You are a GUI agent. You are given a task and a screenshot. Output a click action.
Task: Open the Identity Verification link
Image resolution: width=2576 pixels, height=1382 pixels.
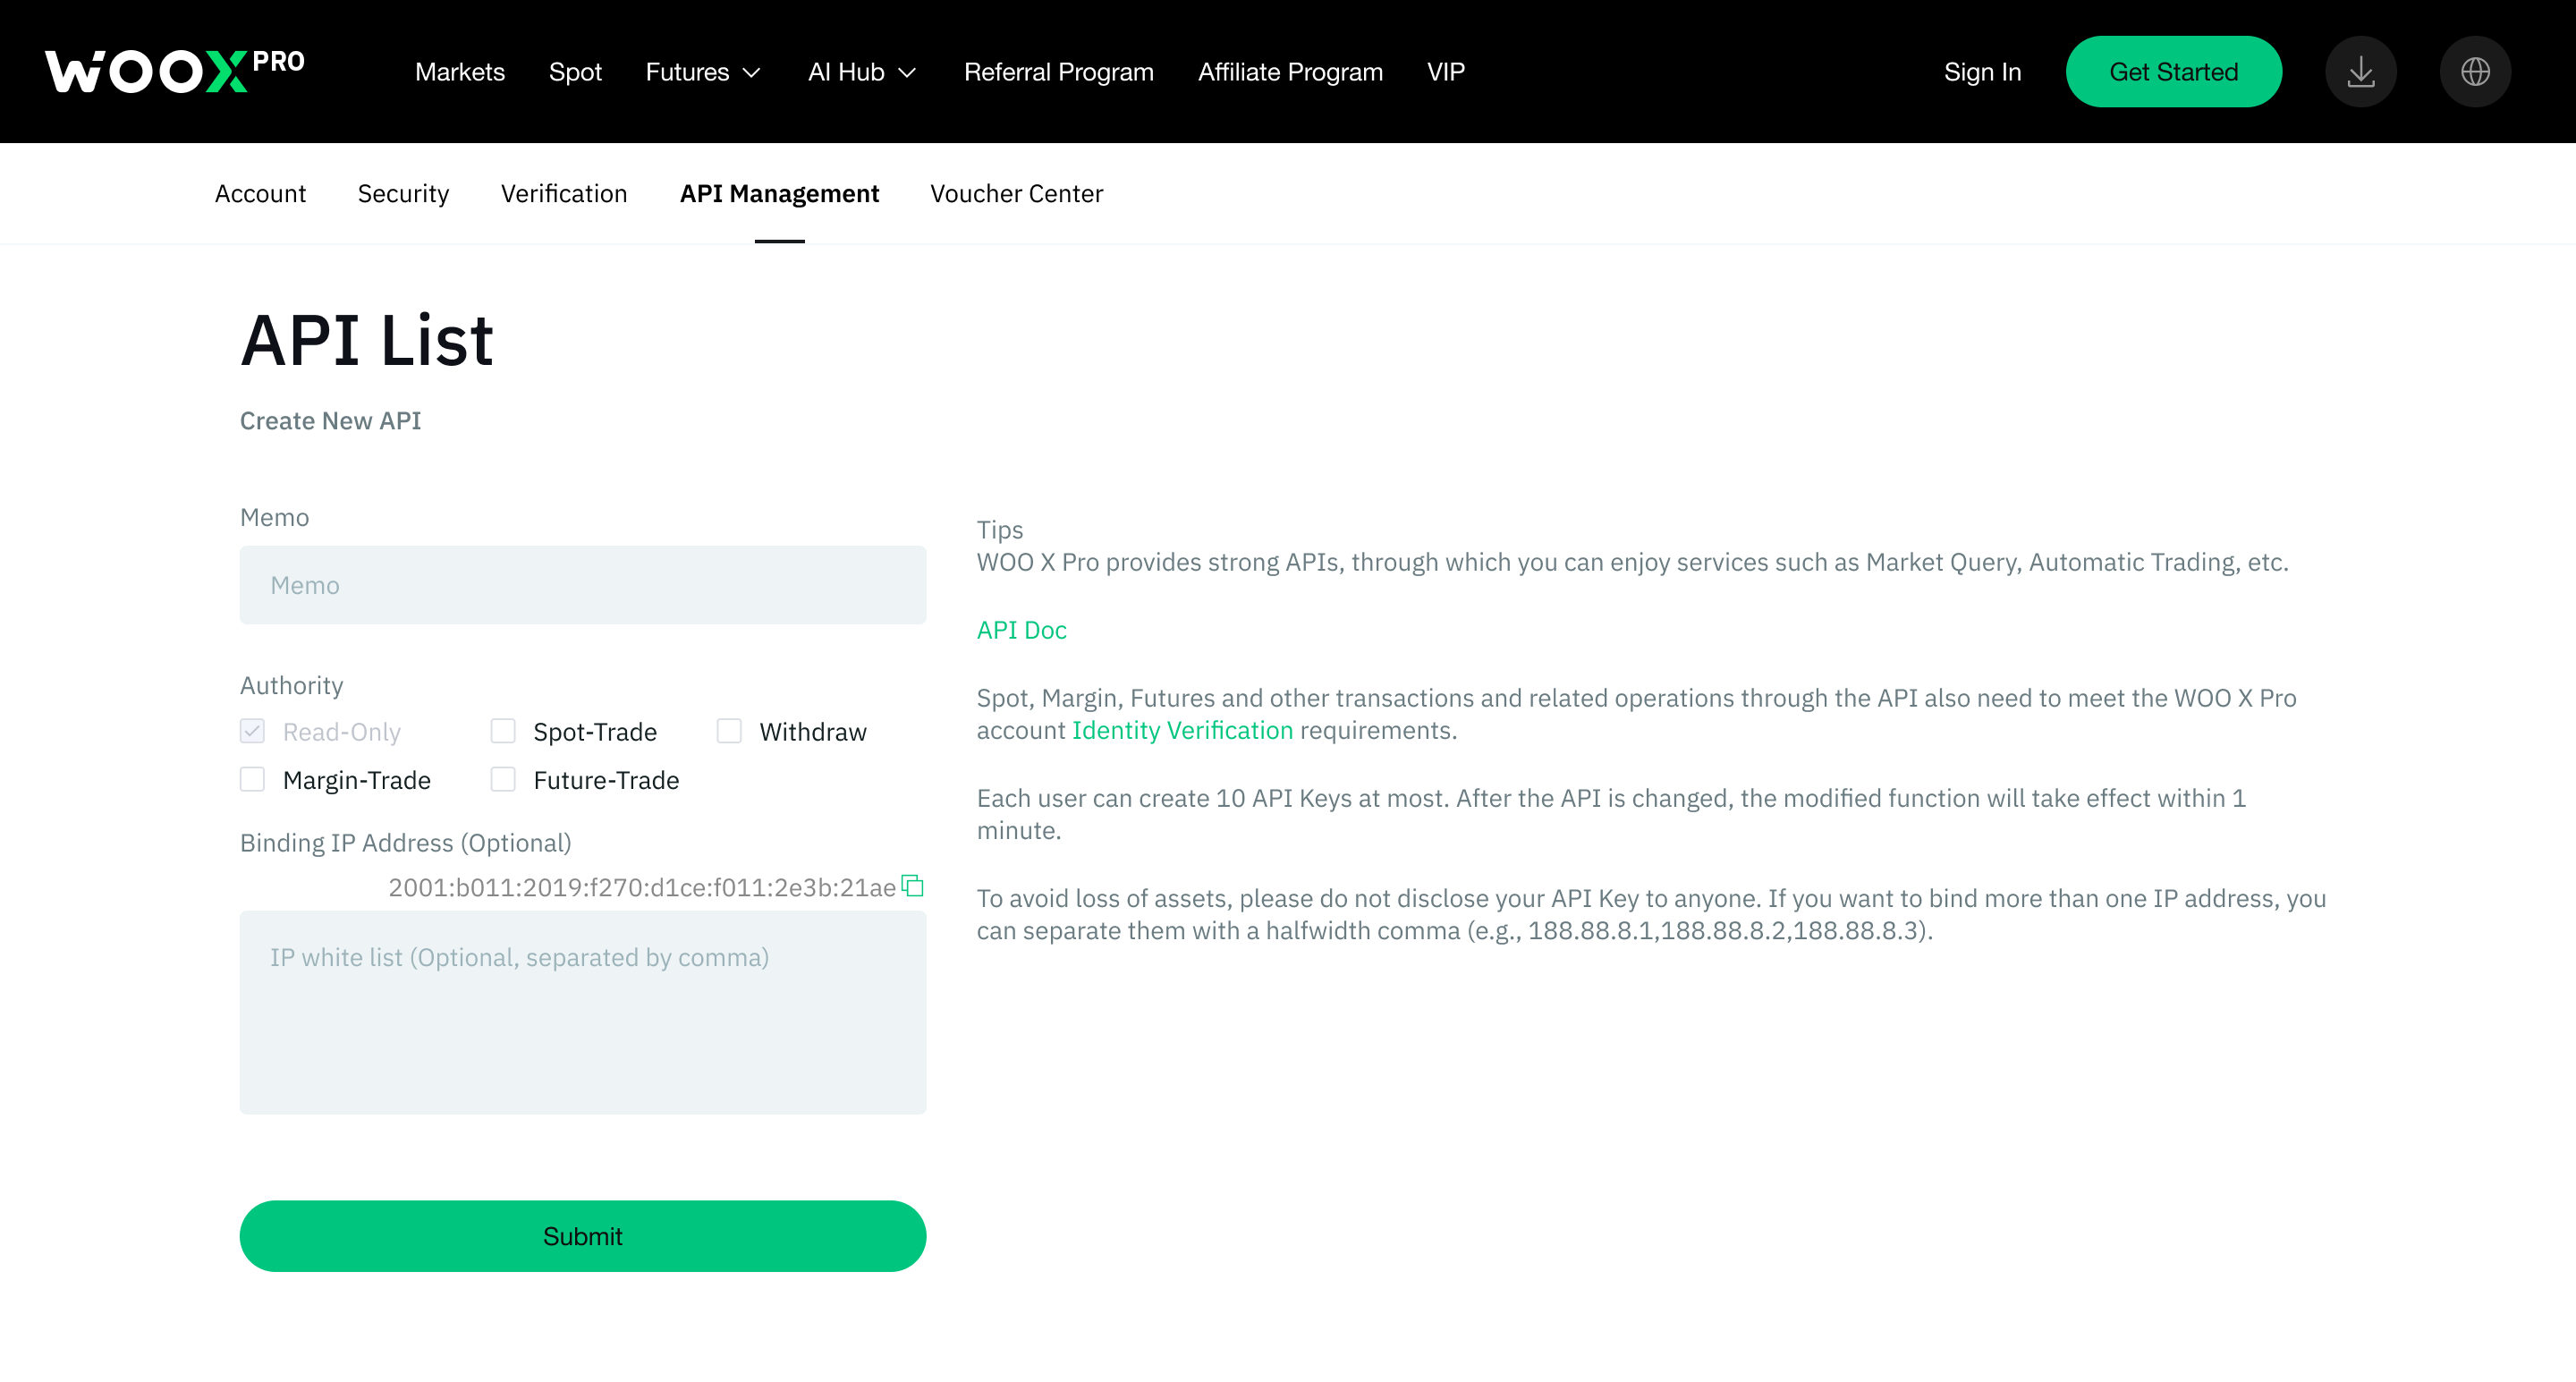(1182, 730)
